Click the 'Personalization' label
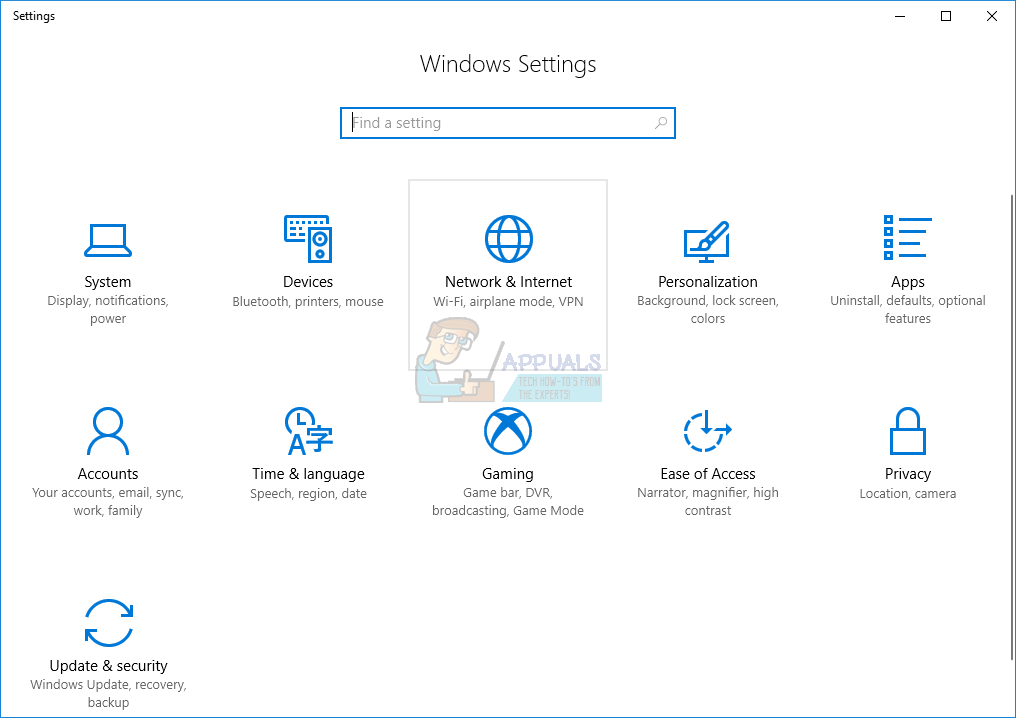The image size is (1016, 718). [708, 282]
